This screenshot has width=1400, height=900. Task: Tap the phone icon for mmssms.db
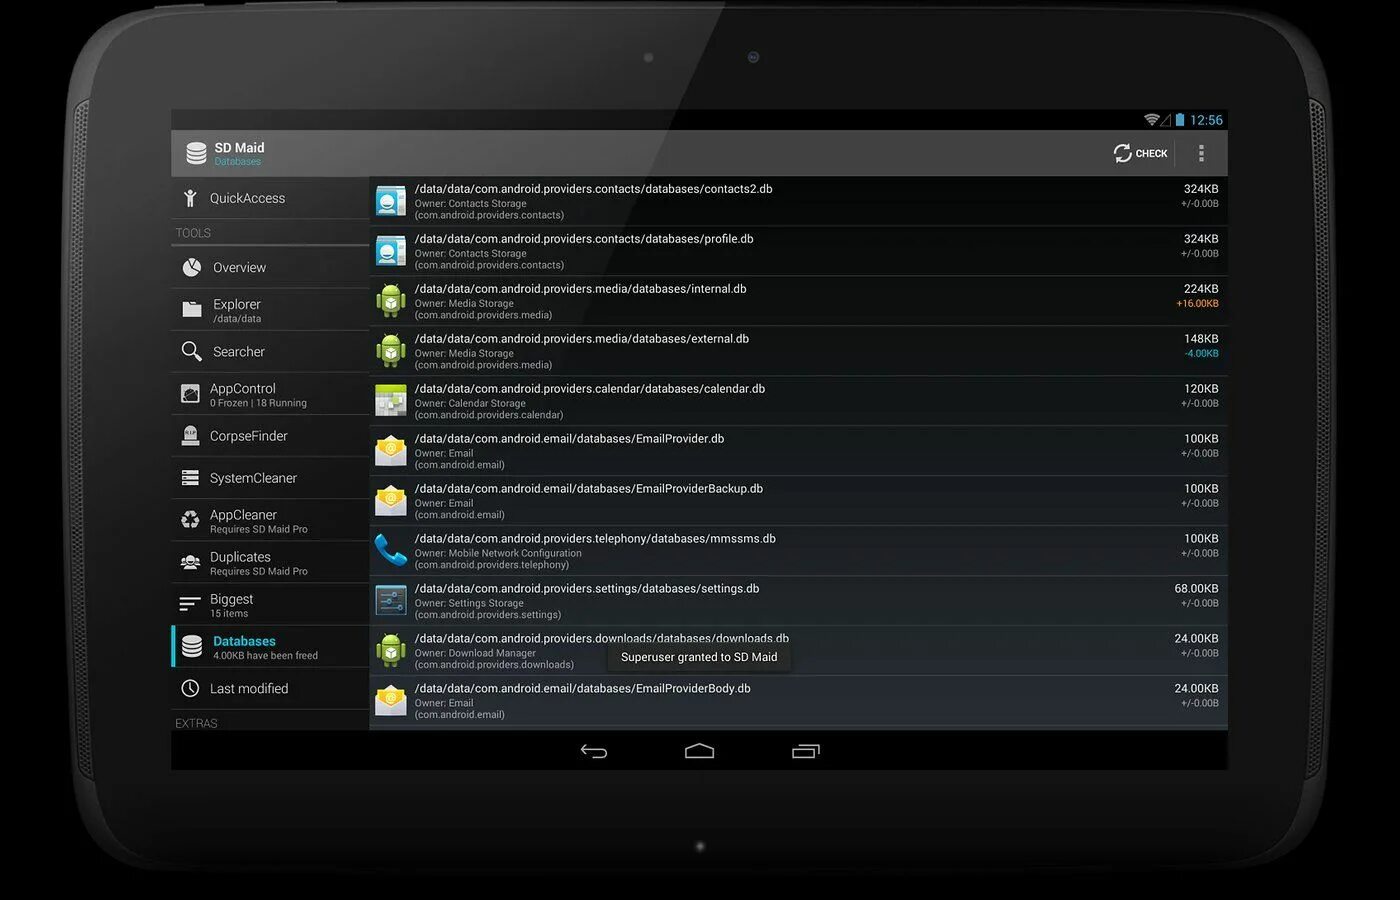tap(391, 550)
